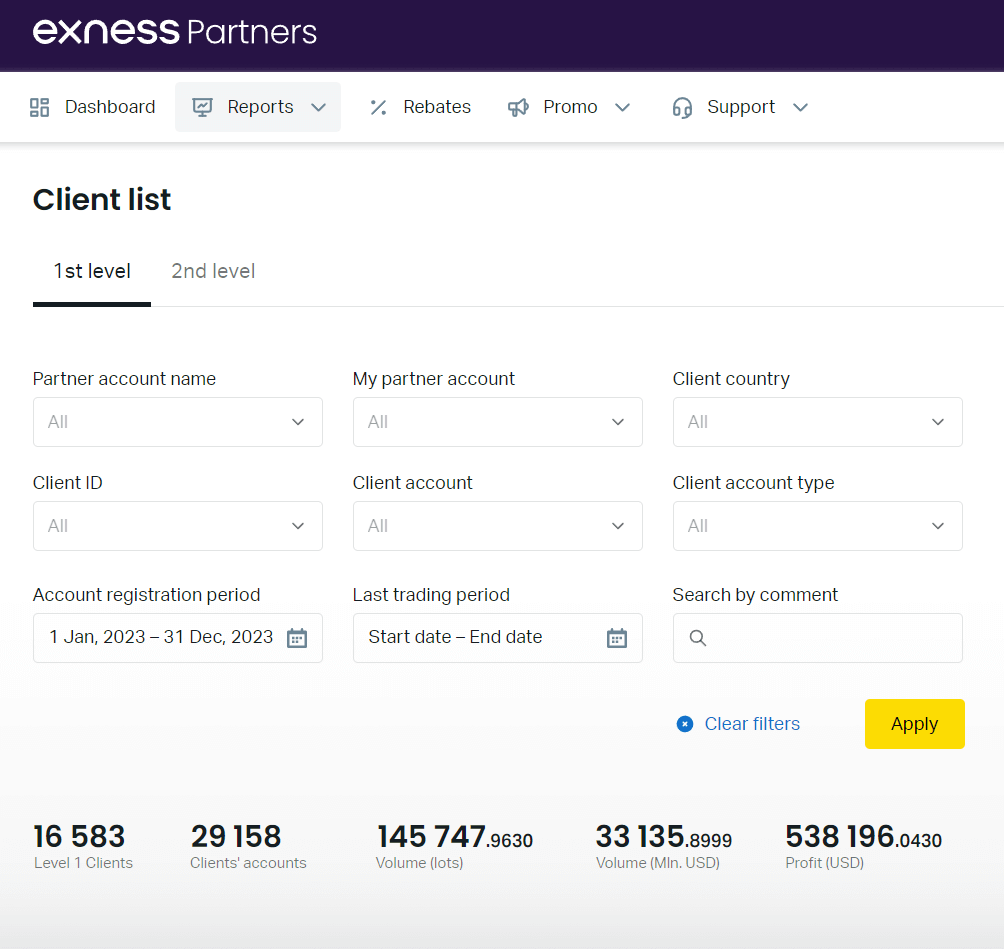1004x949 pixels.
Task: Expand the Promo menu chevron
Action: point(622,107)
